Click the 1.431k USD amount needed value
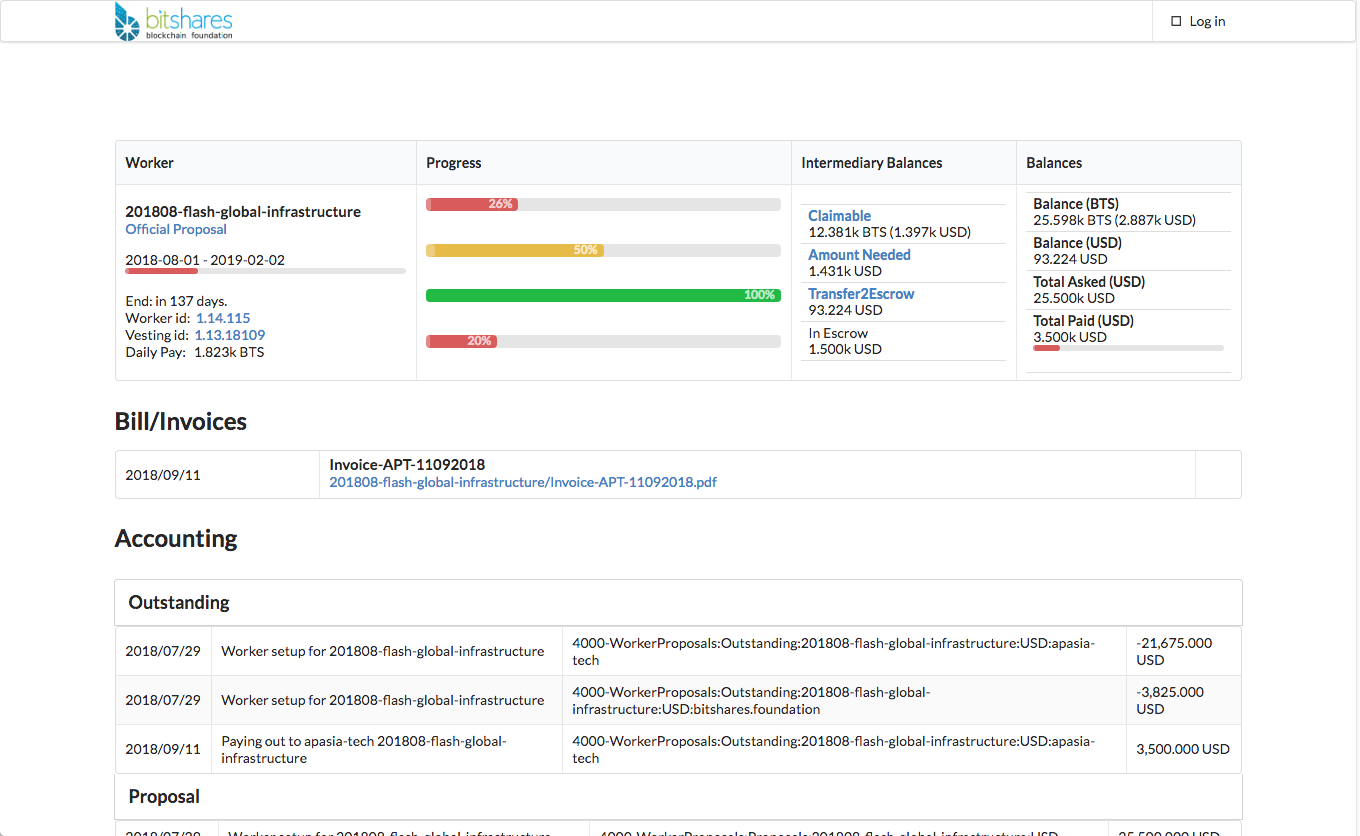Image resolution: width=1360 pixels, height=836 pixels. click(x=845, y=271)
